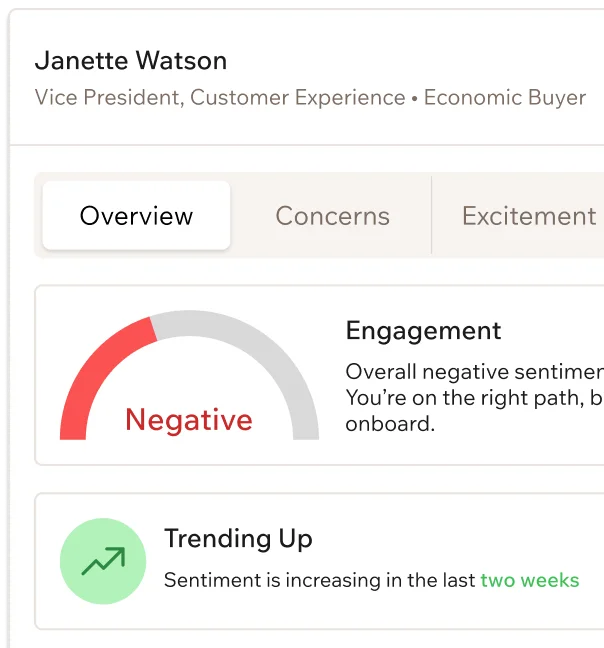Screen dimensions: 604x648
Task: Click the Janette Watson contact name
Action: coord(131,61)
